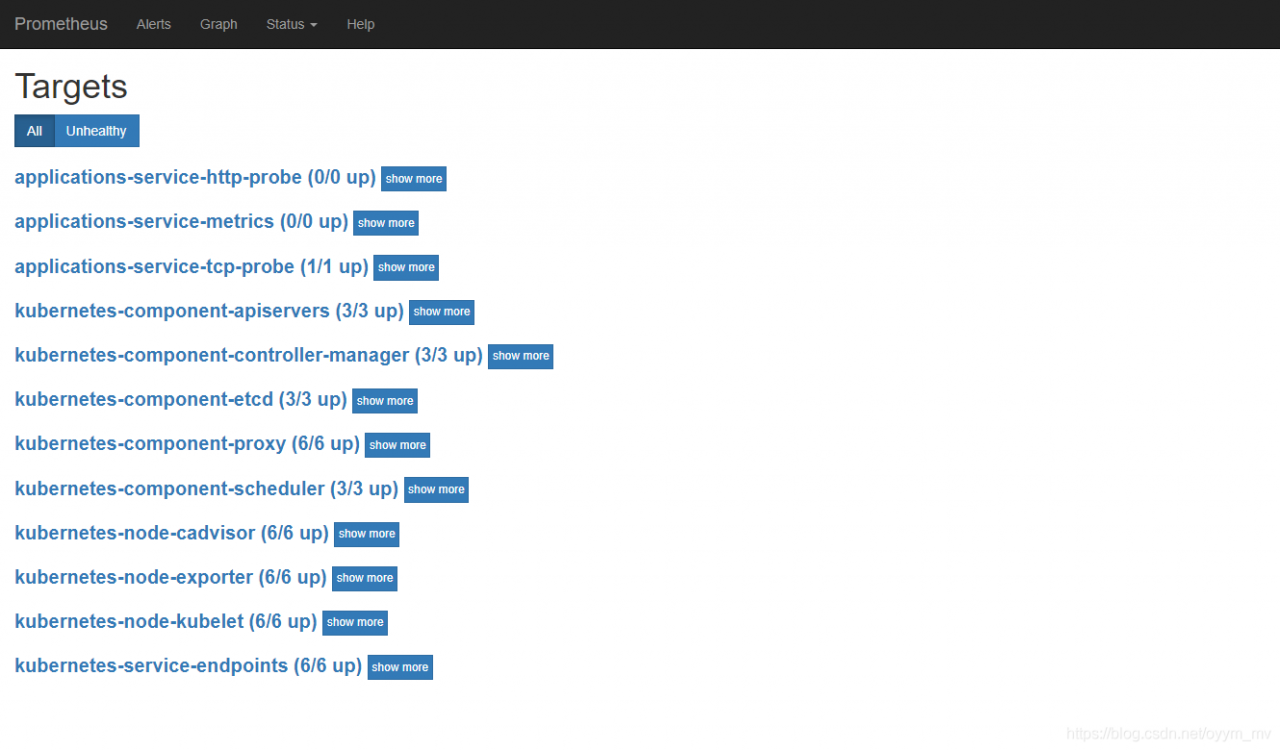Click applications-service-http-probe (0/0 up) heading
Viewport: 1280px width, 751px height.
coord(195,178)
